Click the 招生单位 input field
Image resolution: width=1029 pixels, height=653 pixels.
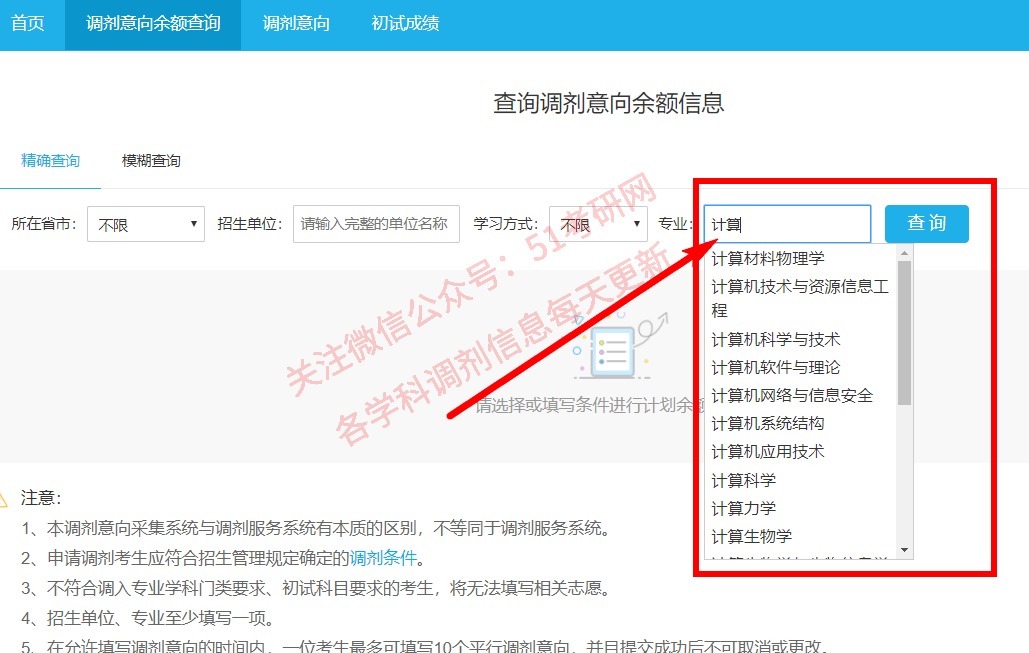tap(375, 223)
